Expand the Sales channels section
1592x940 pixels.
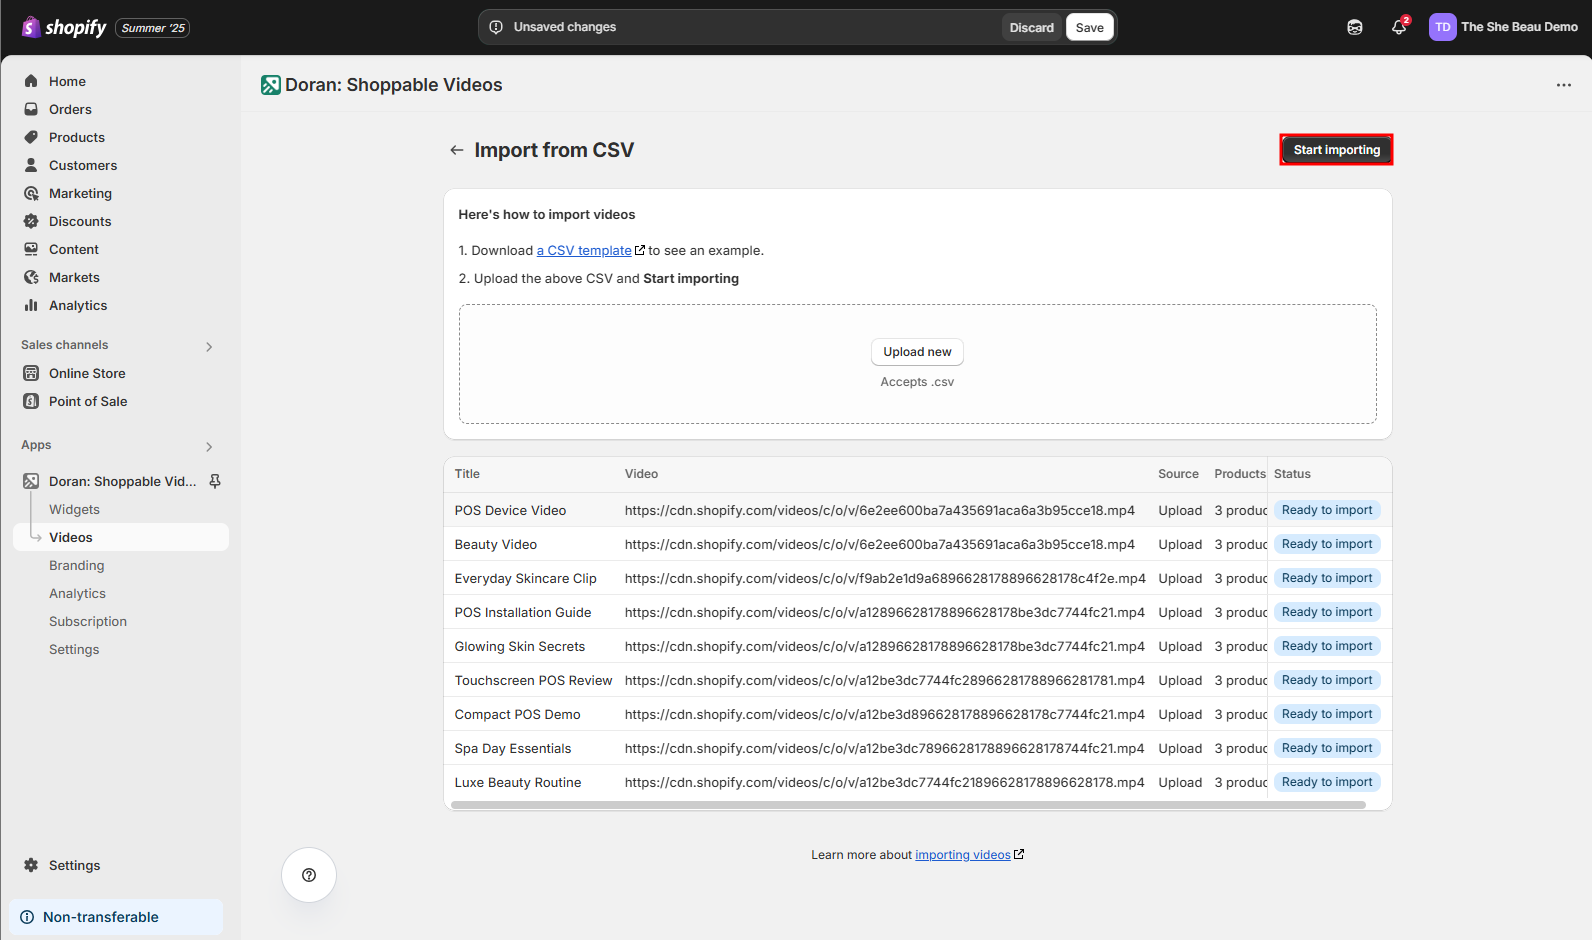coord(209,346)
